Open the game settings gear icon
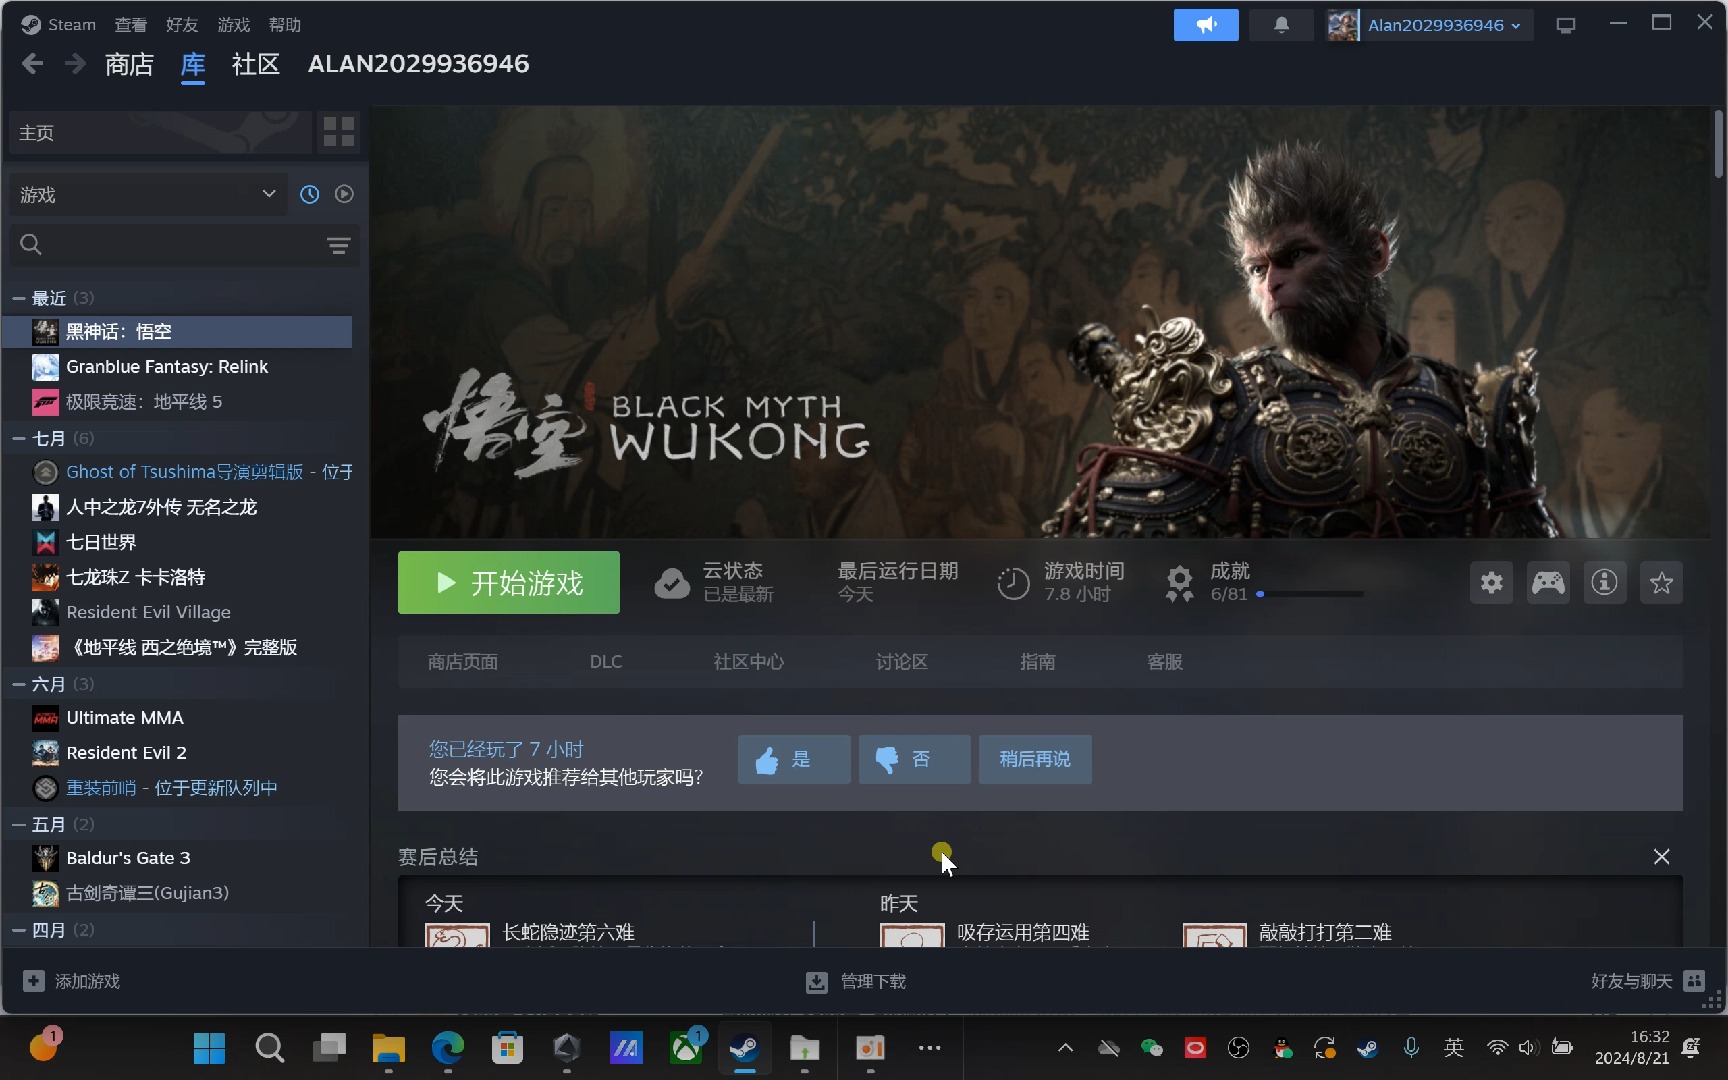The image size is (1728, 1080). coord(1491,582)
